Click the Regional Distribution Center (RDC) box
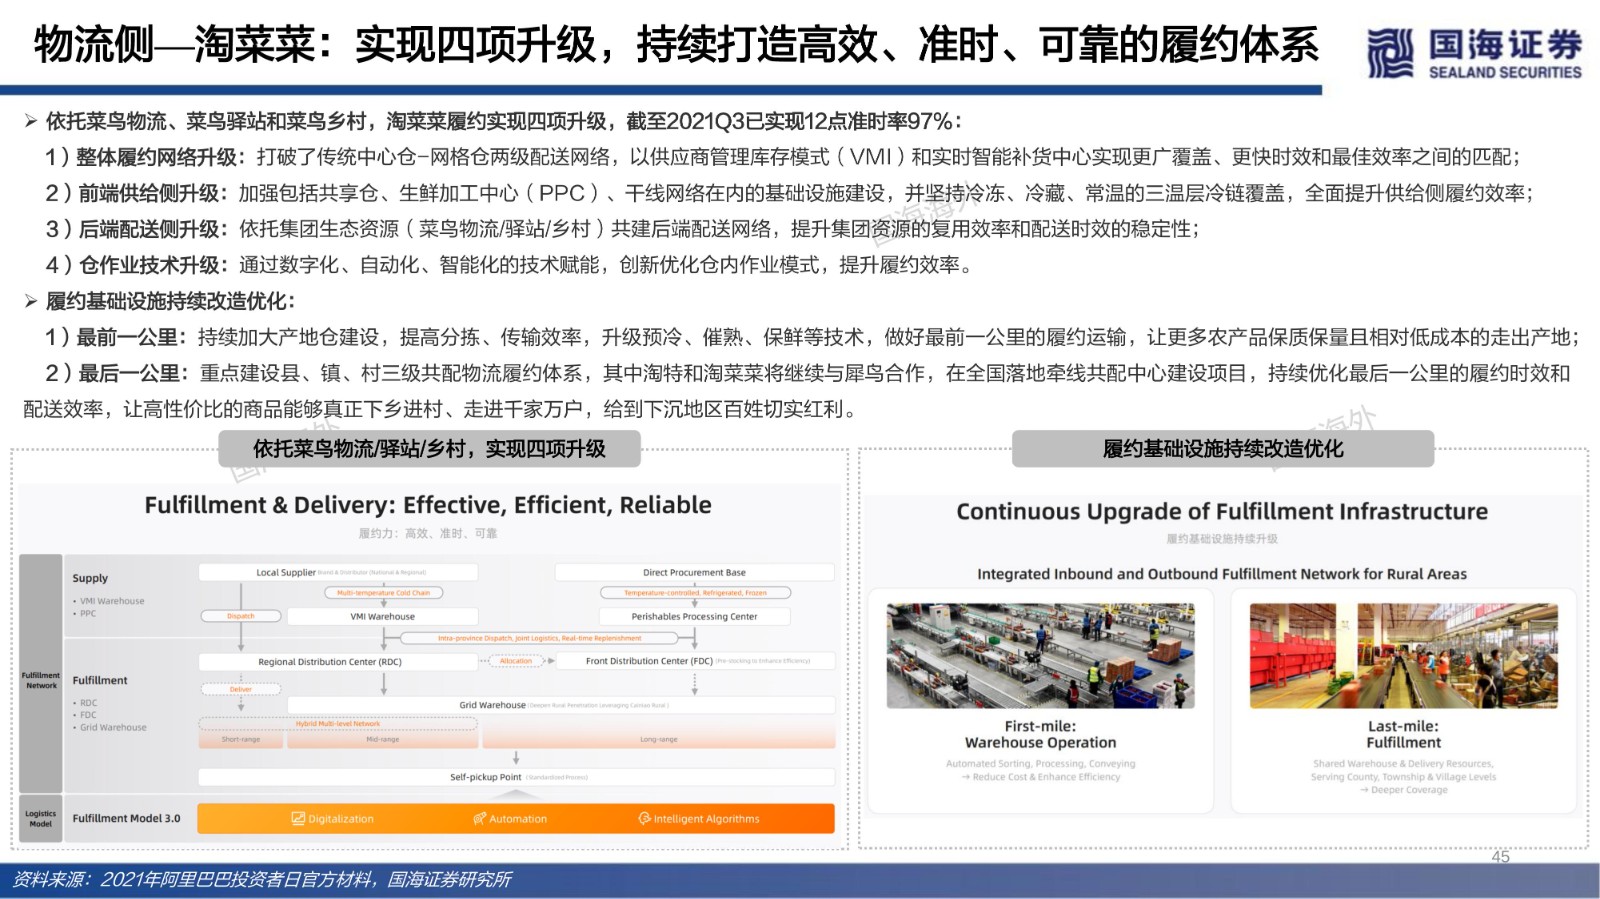 click(x=338, y=661)
